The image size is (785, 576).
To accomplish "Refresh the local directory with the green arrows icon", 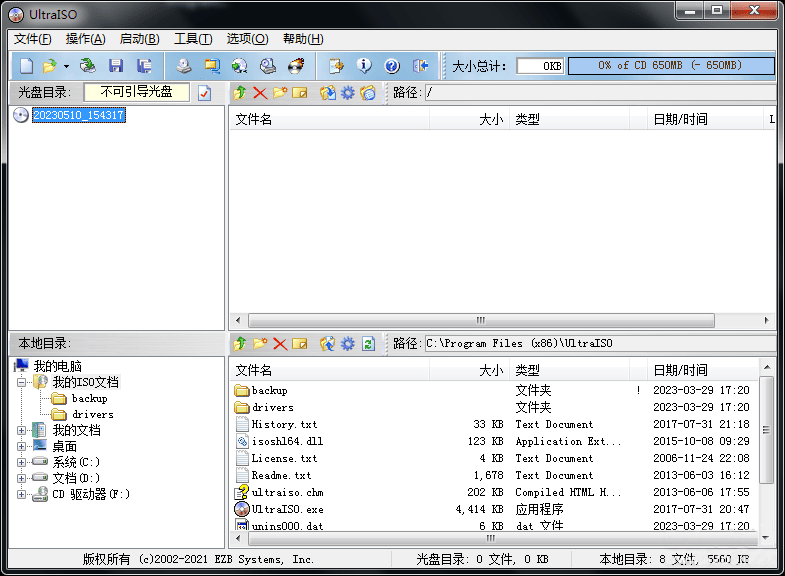I will coord(368,344).
